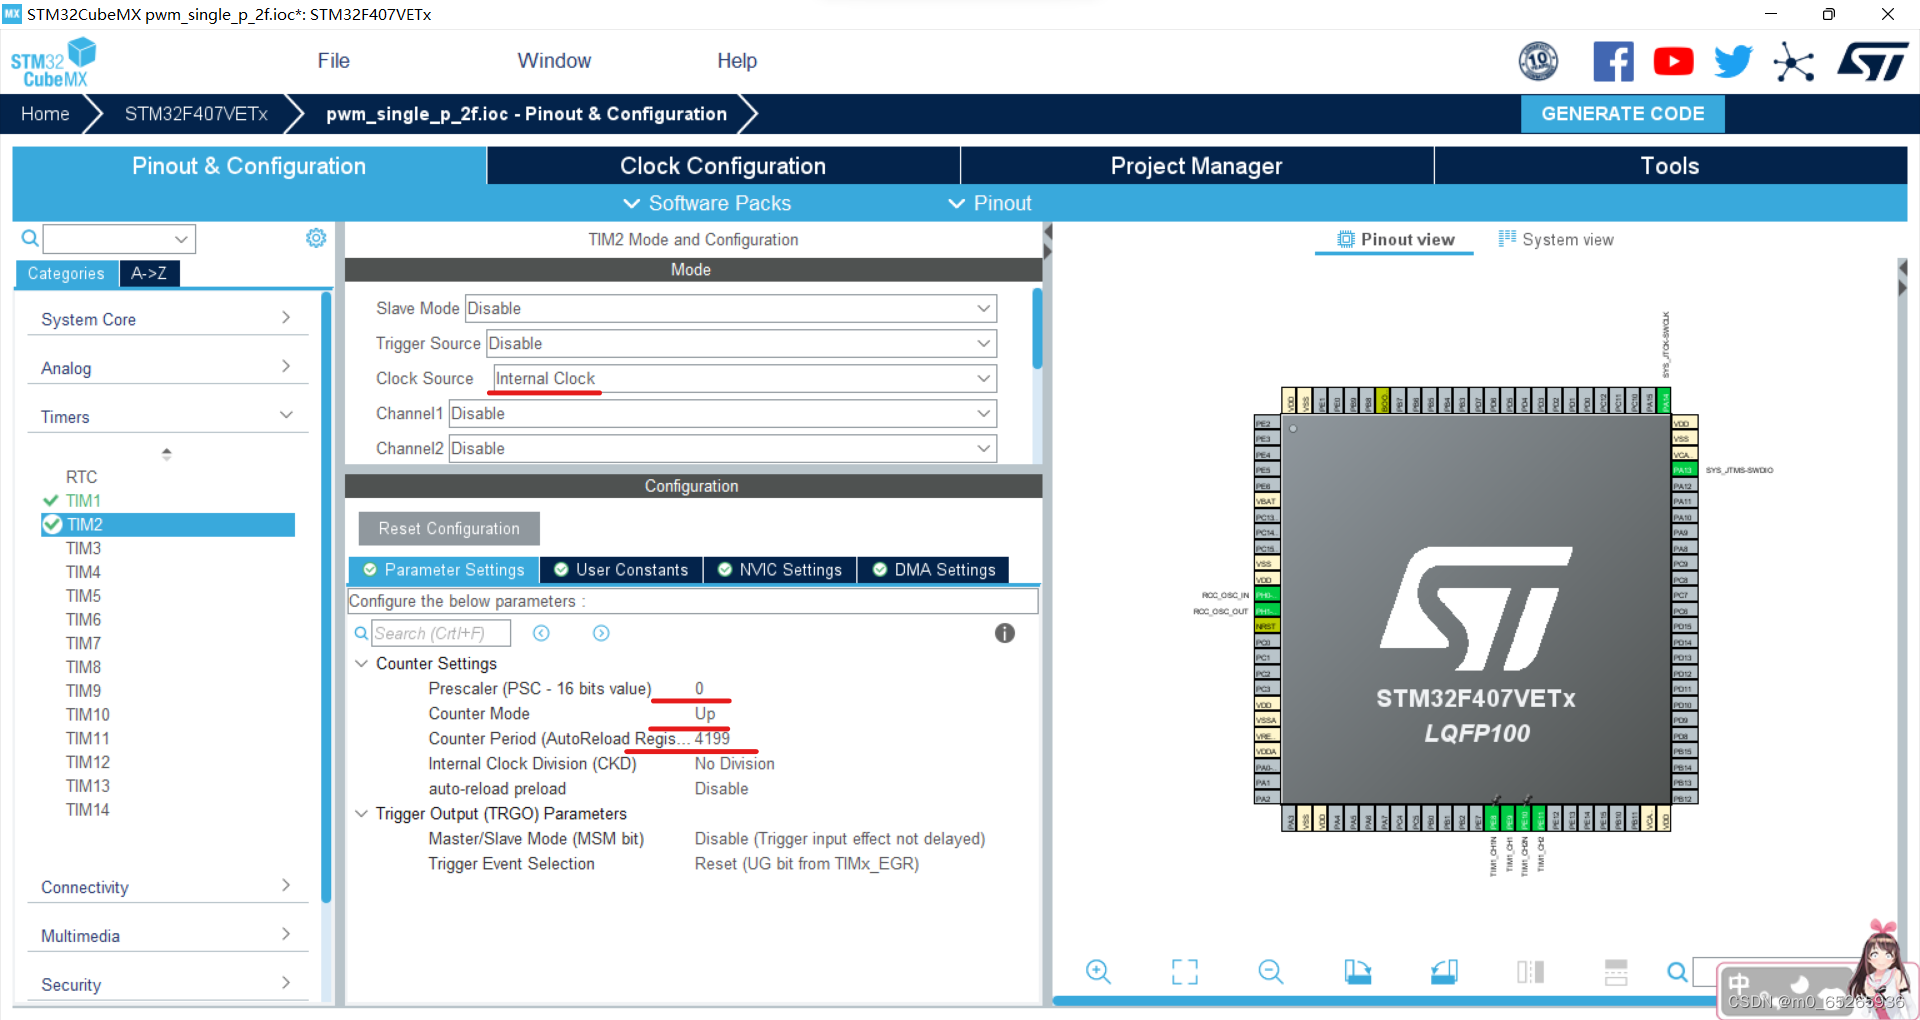
Task: Click pinout pin search magnifier
Action: 1677,971
